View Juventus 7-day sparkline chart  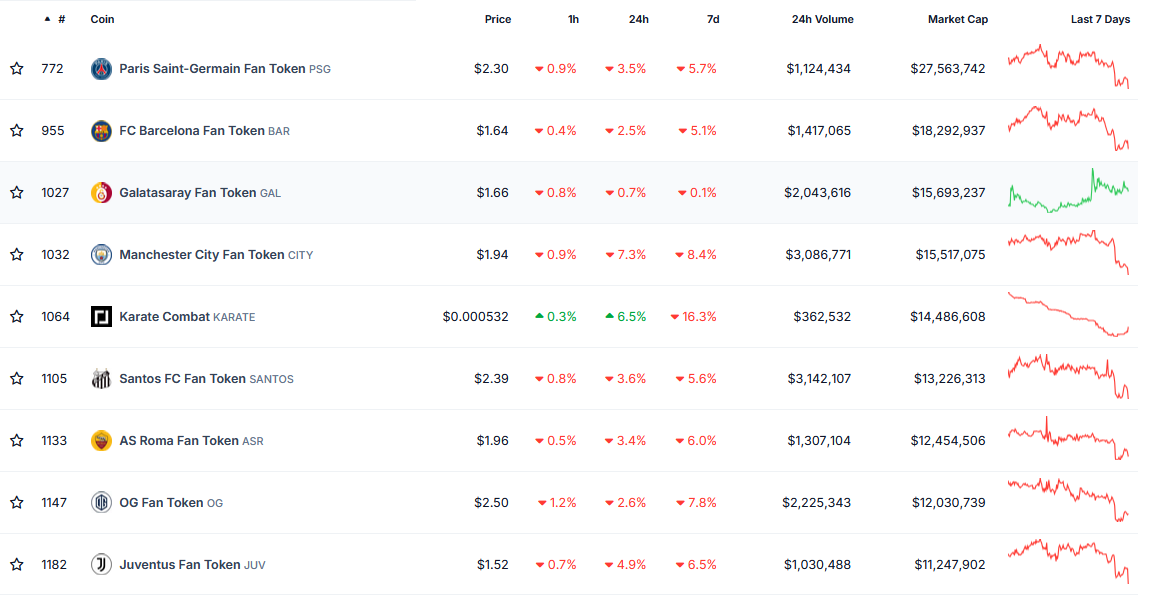tap(1068, 562)
